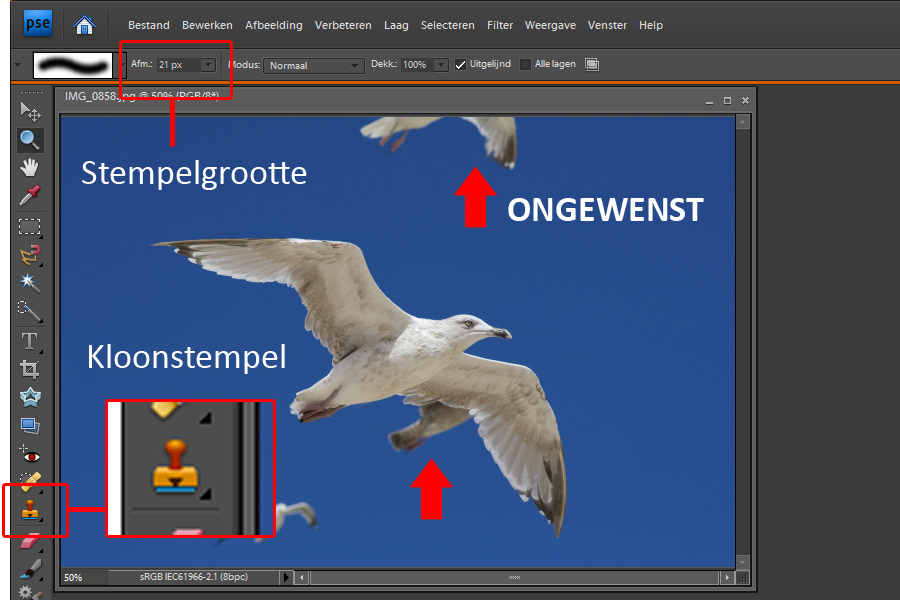
Task: Open the Bestand menu
Action: [x=149, y=25]
